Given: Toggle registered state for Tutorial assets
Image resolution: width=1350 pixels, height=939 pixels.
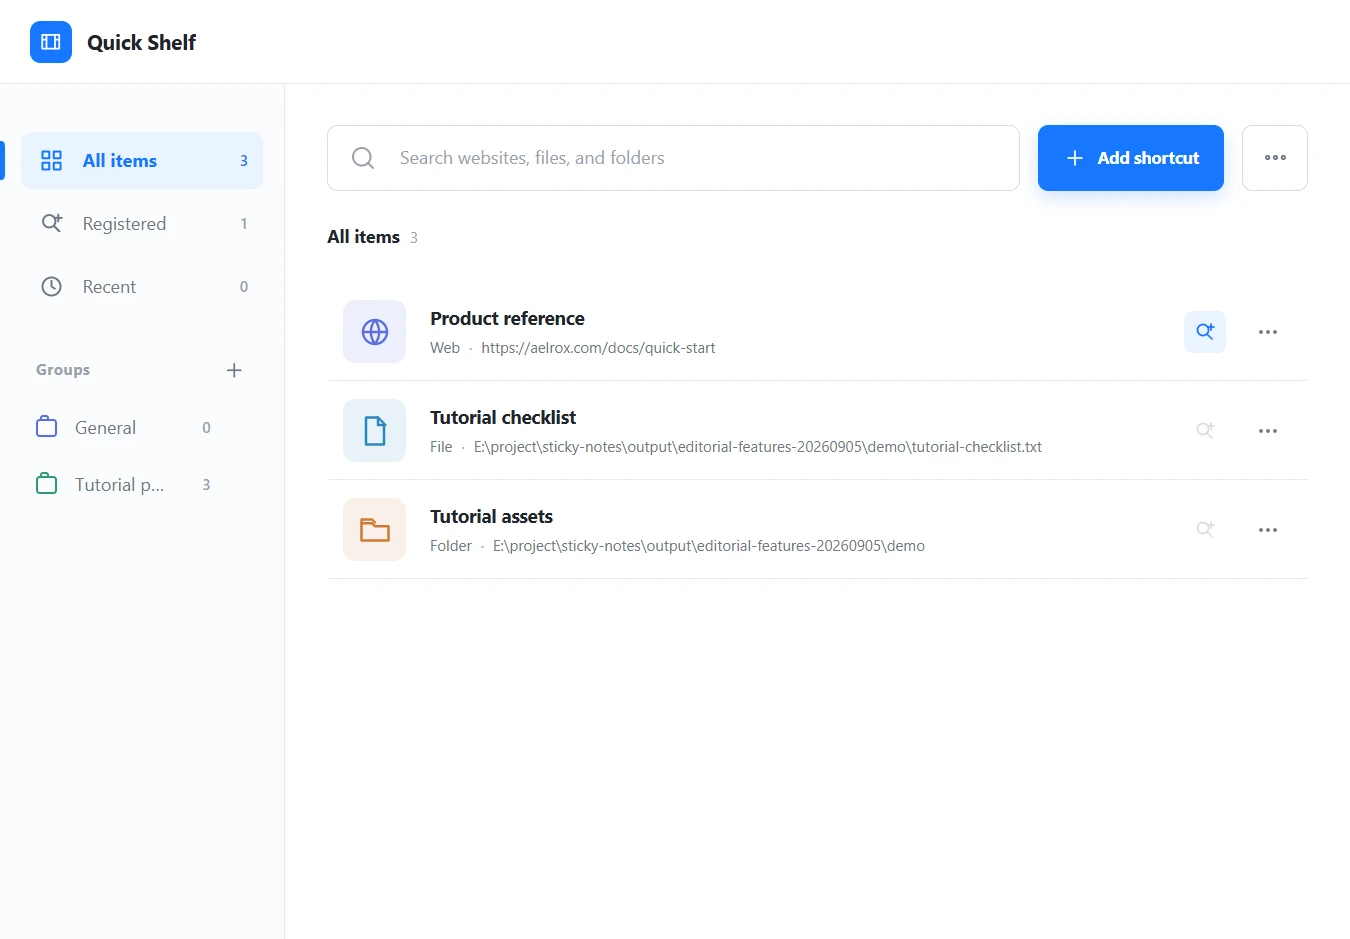Looking at the screenshot, I should pyautogui.click(x=1205, y=530).
